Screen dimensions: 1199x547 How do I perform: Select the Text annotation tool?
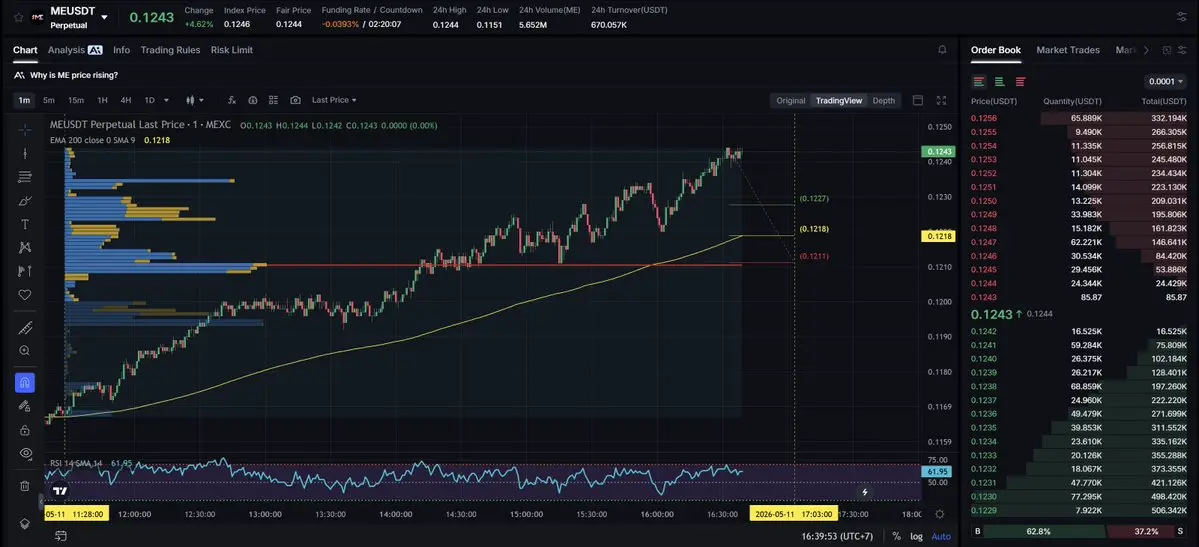click(24, 224)
